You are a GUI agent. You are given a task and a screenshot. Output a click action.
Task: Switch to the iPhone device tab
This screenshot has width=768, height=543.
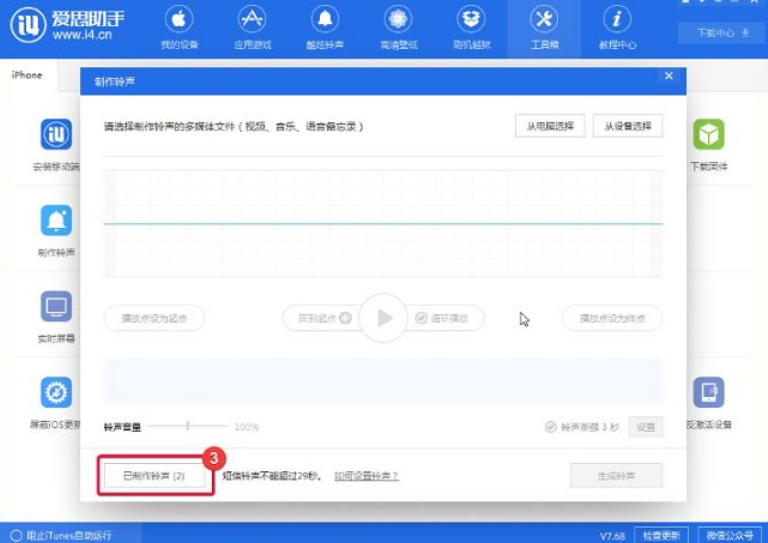click(27, 75)
